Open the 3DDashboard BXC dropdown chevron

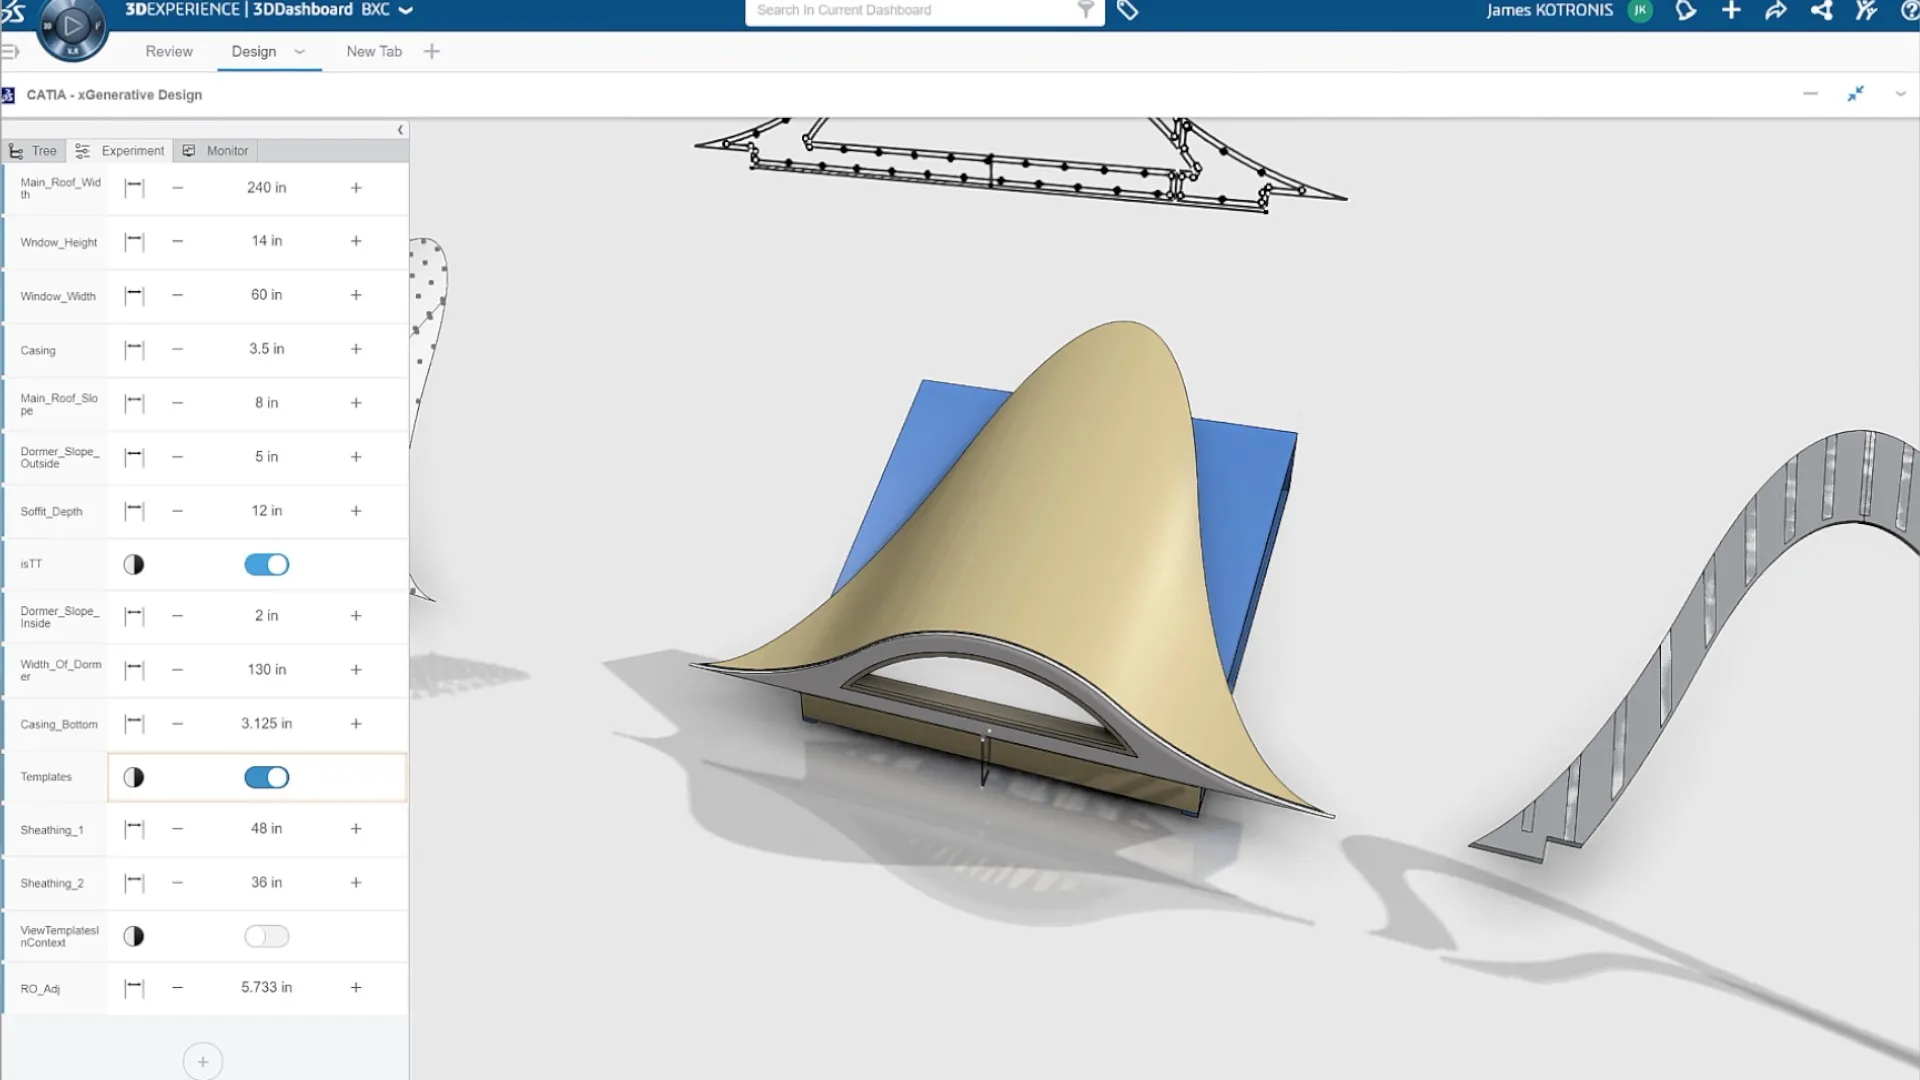coord(405,11)
